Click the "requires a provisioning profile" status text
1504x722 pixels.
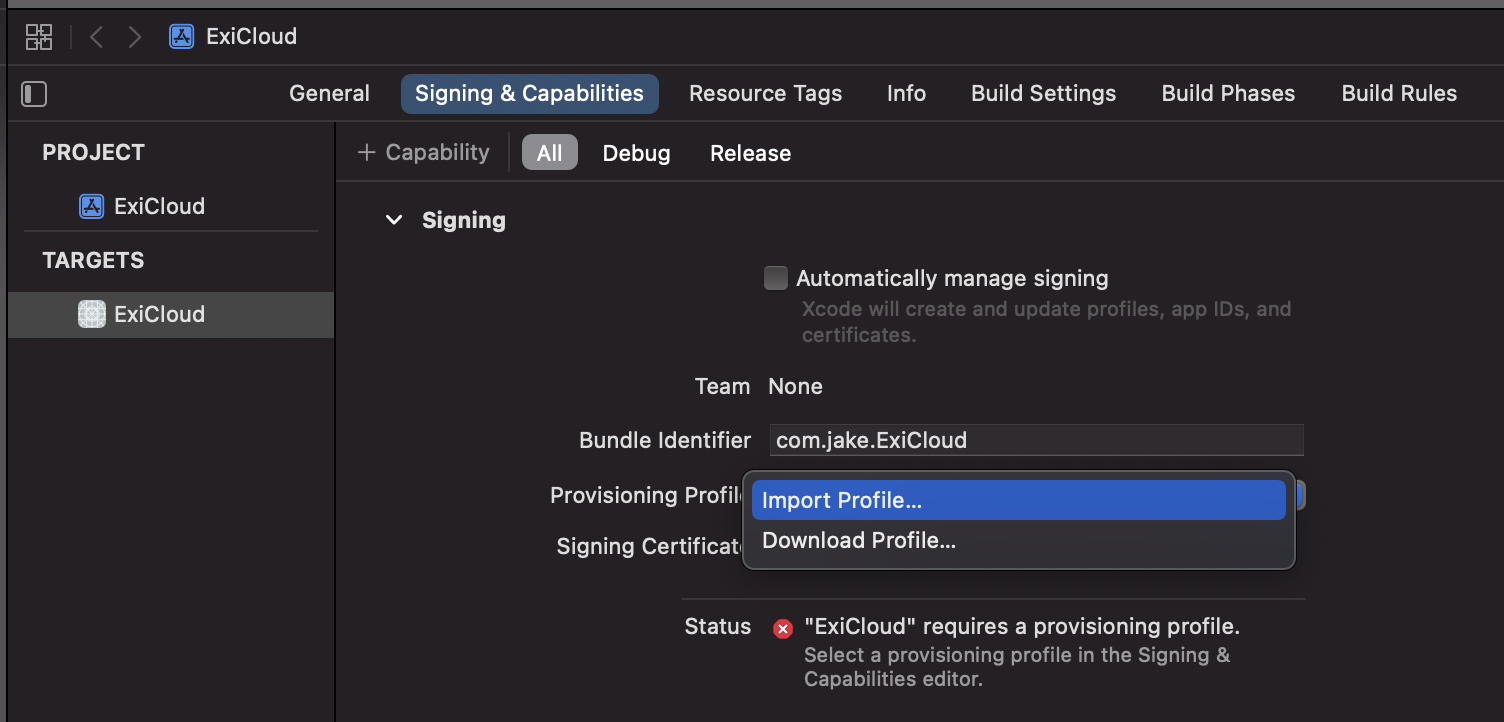1022,627
